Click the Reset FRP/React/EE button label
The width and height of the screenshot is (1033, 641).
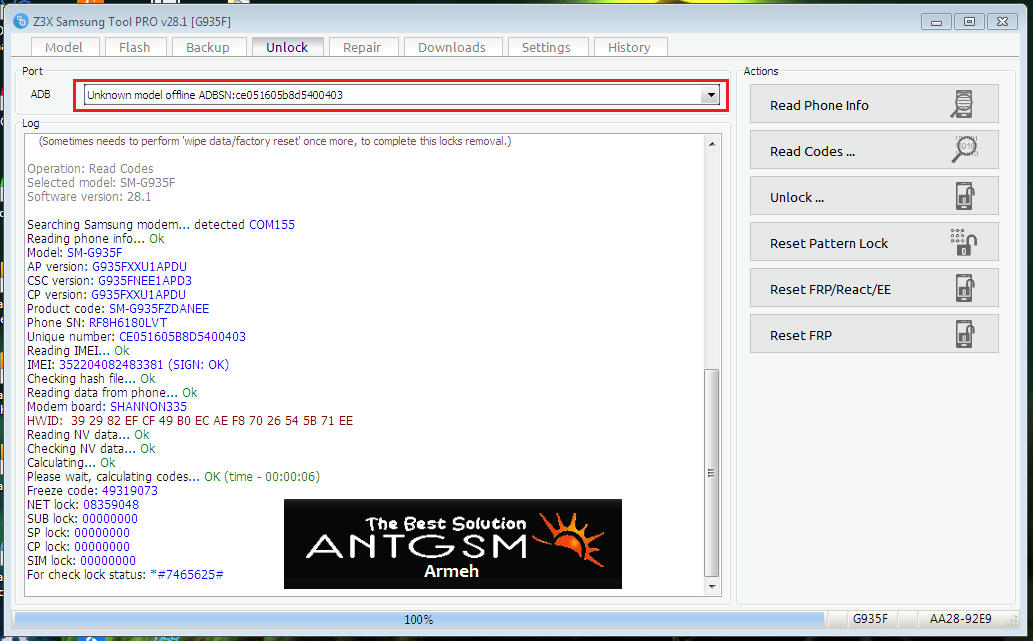[830, 290]
